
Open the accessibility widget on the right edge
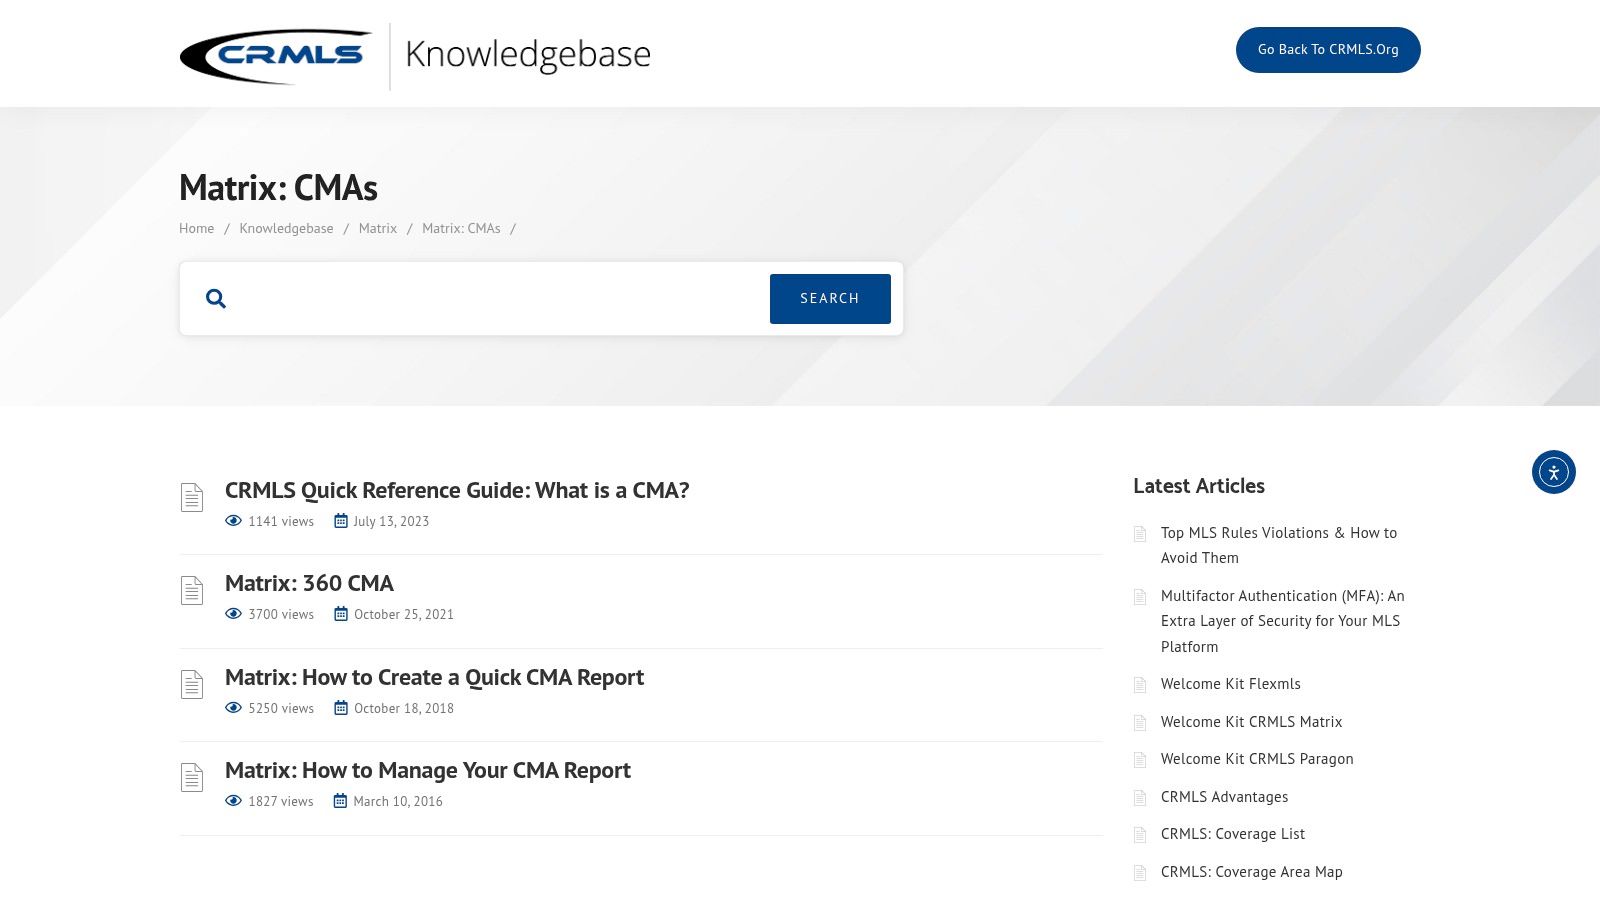pos(1553,472)
